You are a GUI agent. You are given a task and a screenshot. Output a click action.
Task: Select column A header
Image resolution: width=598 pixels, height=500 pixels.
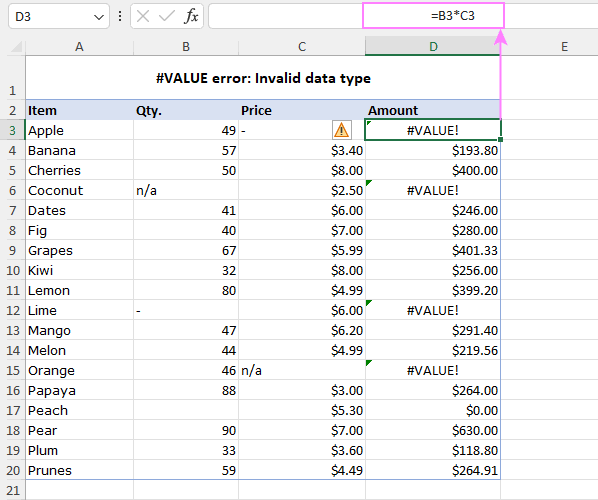79,47
